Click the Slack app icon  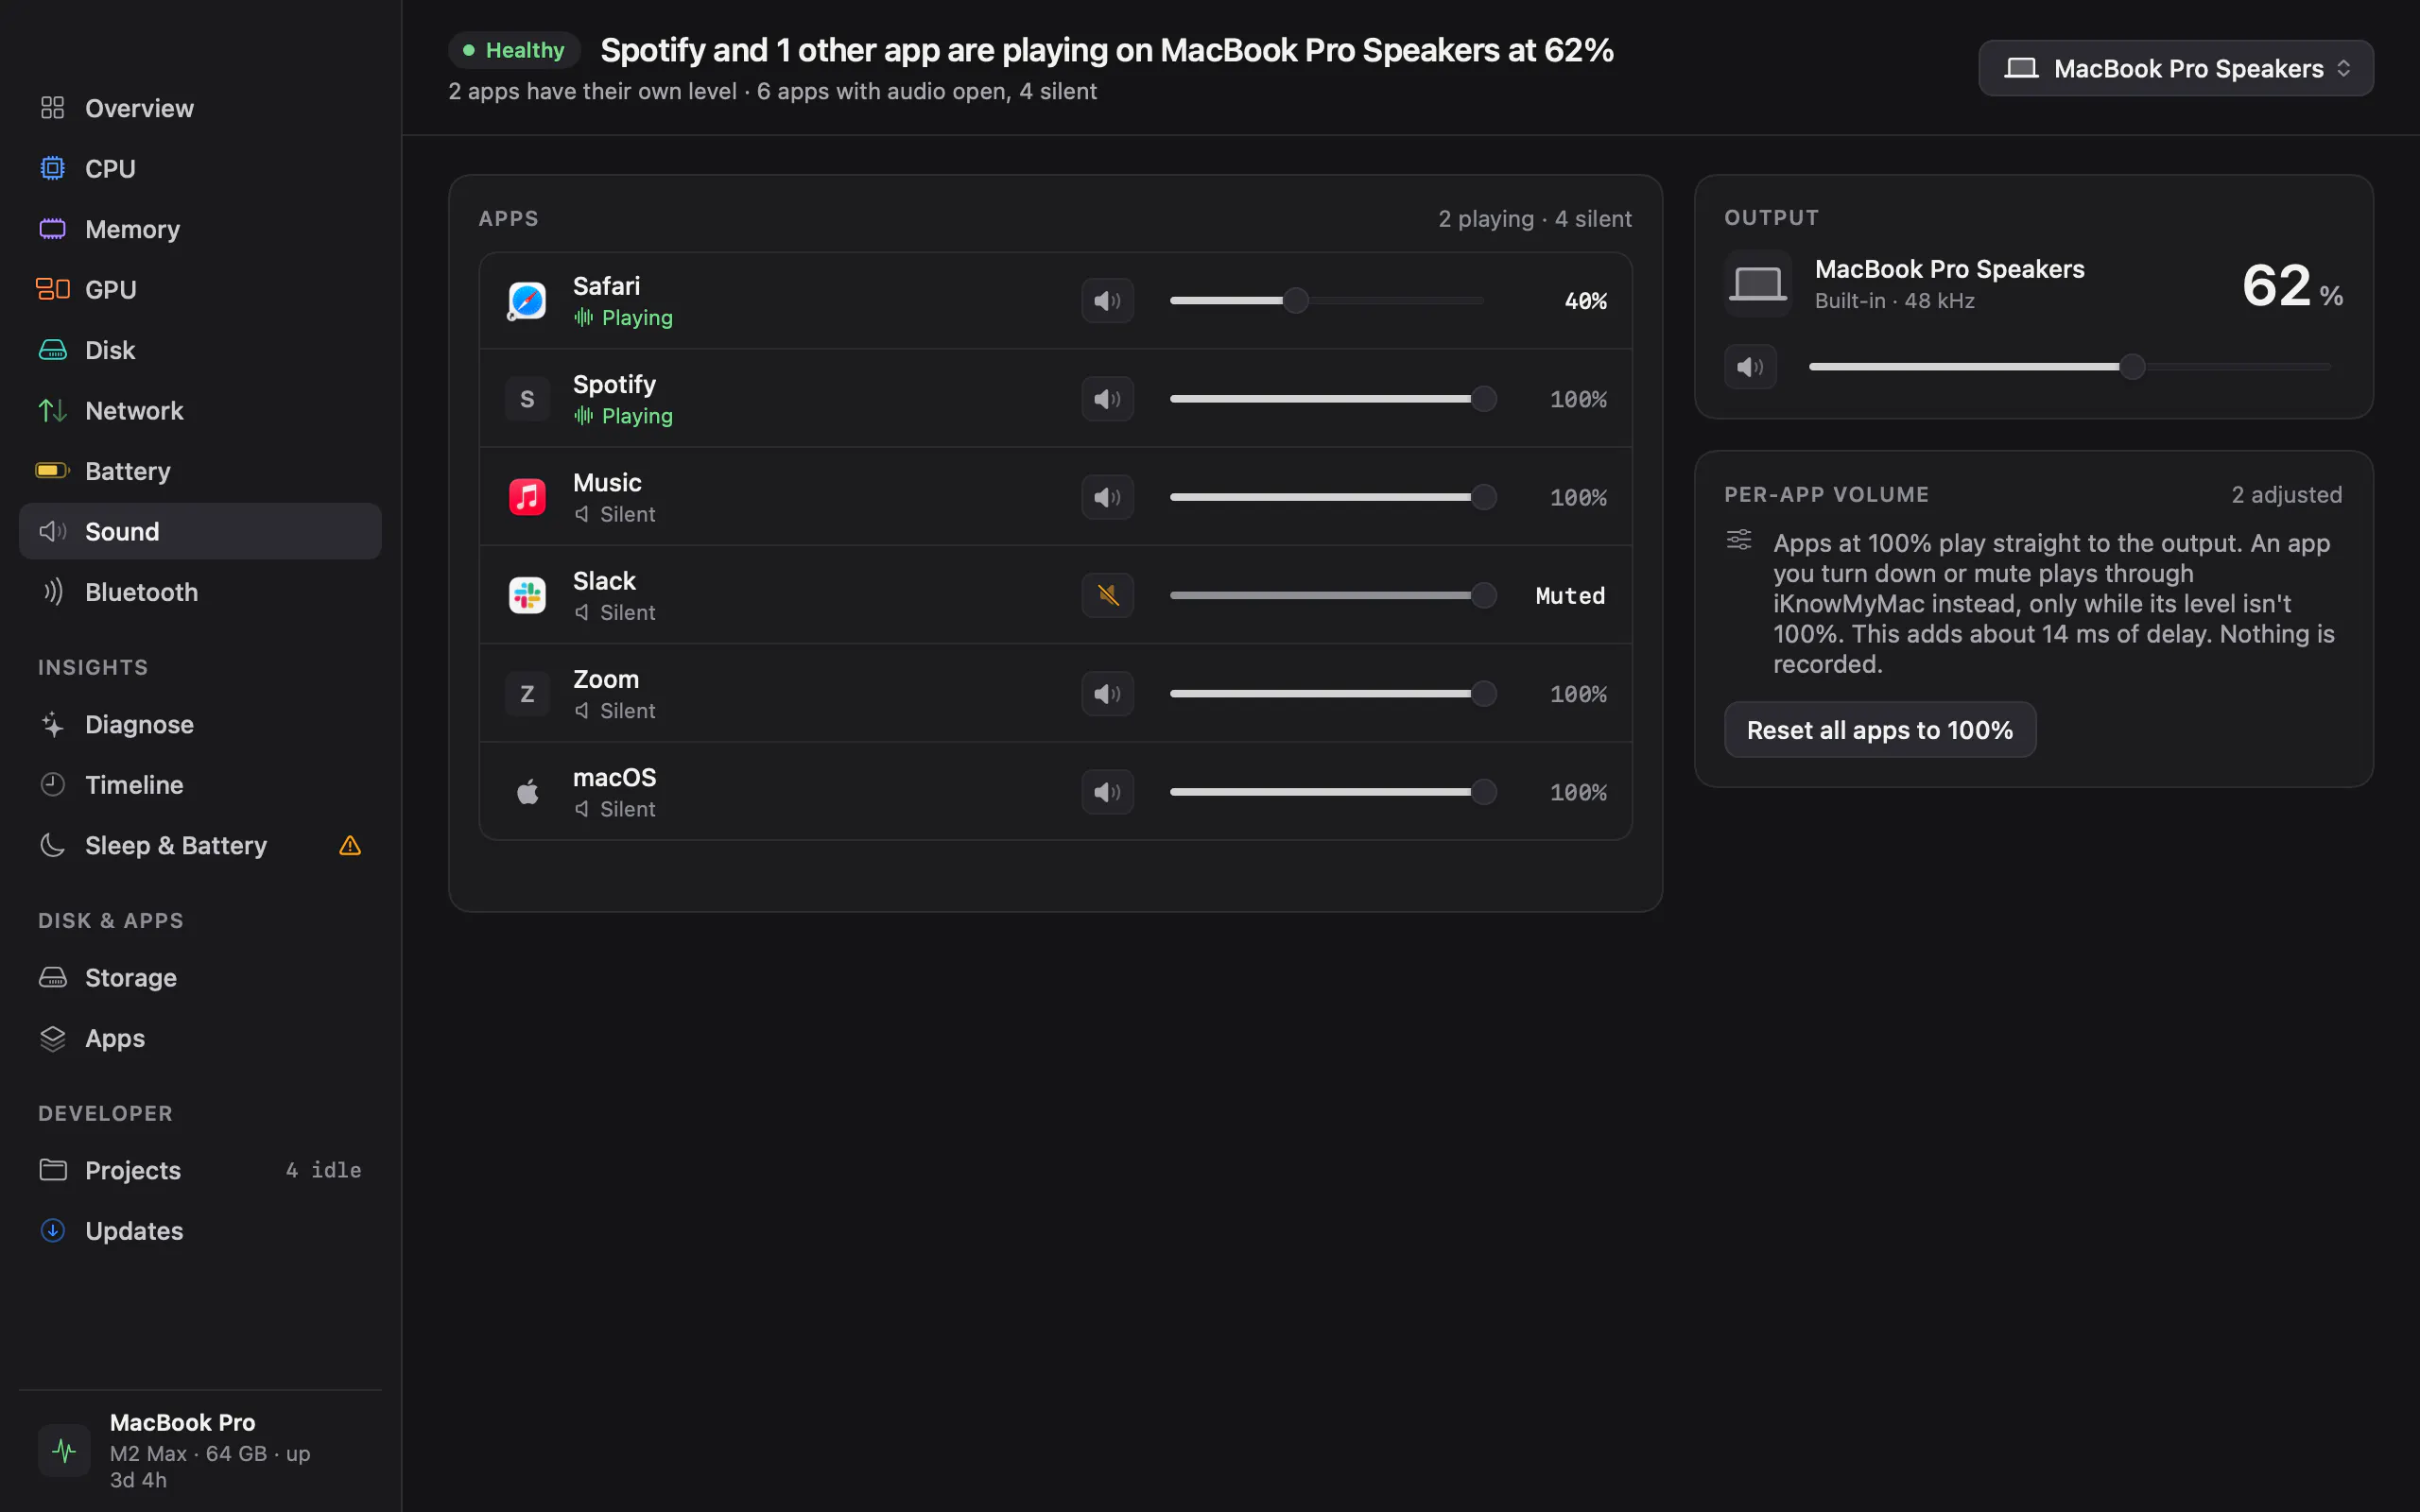(527, 596)
